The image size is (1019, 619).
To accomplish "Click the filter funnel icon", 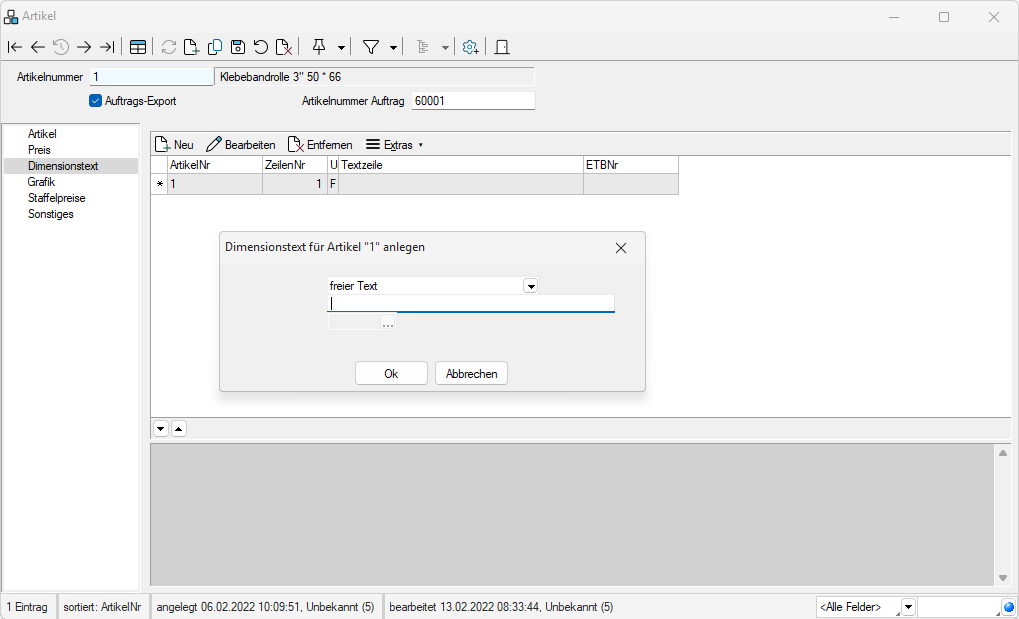I will (370, 47).
